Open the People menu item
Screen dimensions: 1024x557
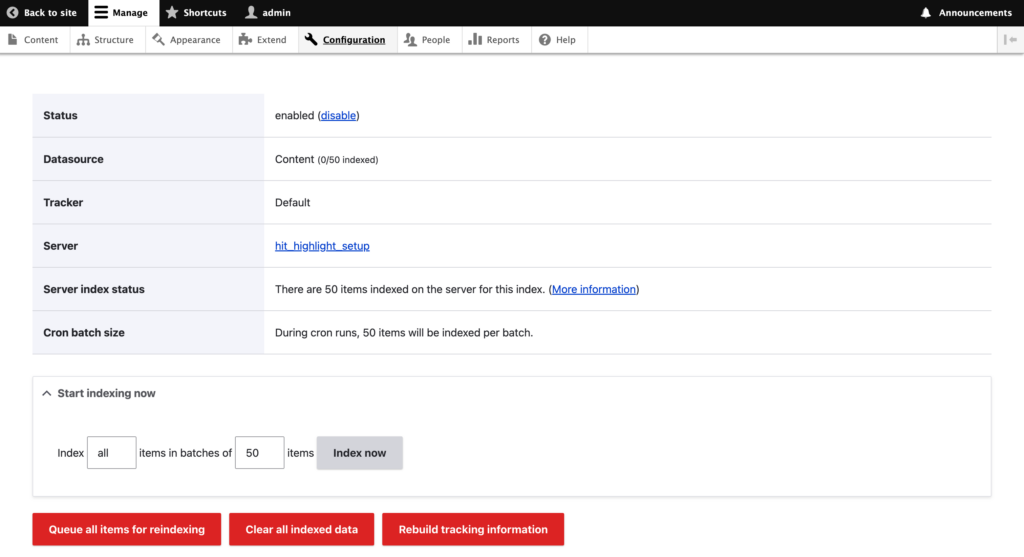pos(435,40)
